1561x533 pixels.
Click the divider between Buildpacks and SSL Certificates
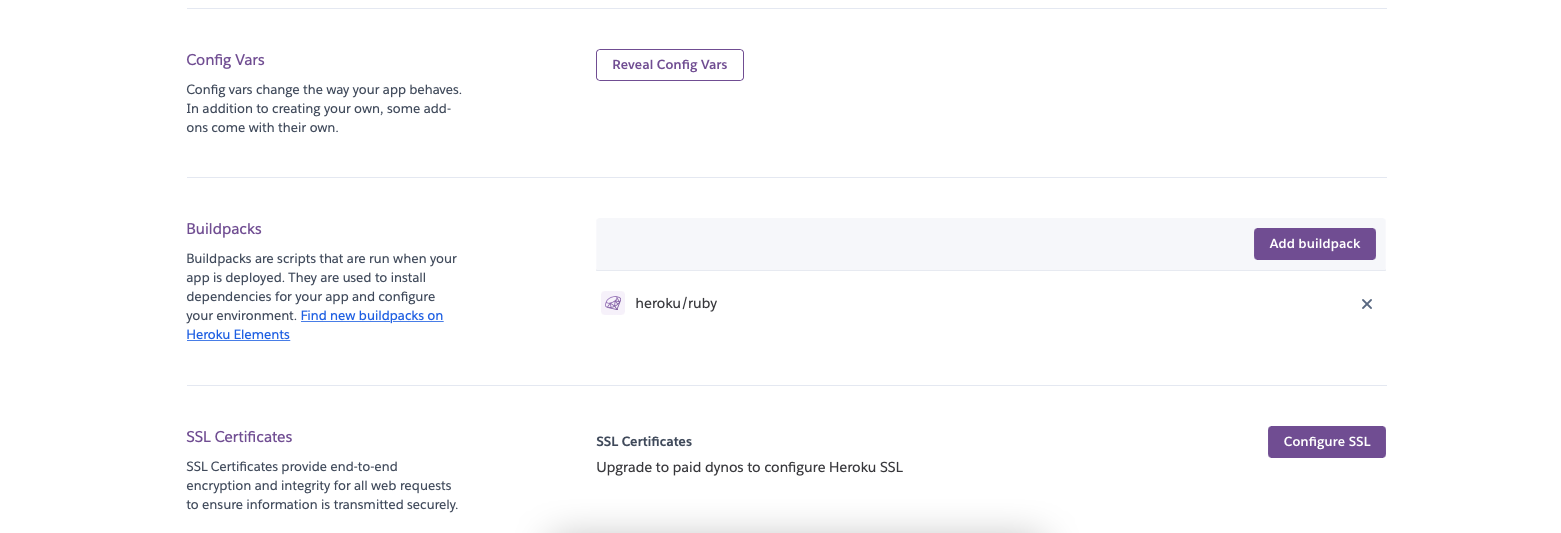coord(786,386)
